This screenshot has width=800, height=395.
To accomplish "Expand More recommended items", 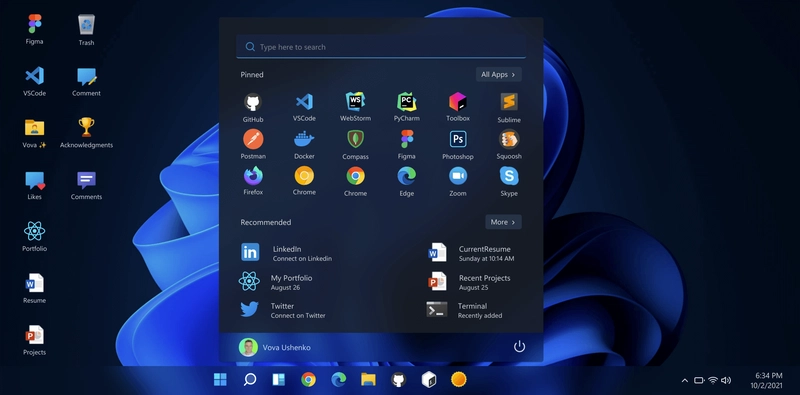I will tap(503, 222).
